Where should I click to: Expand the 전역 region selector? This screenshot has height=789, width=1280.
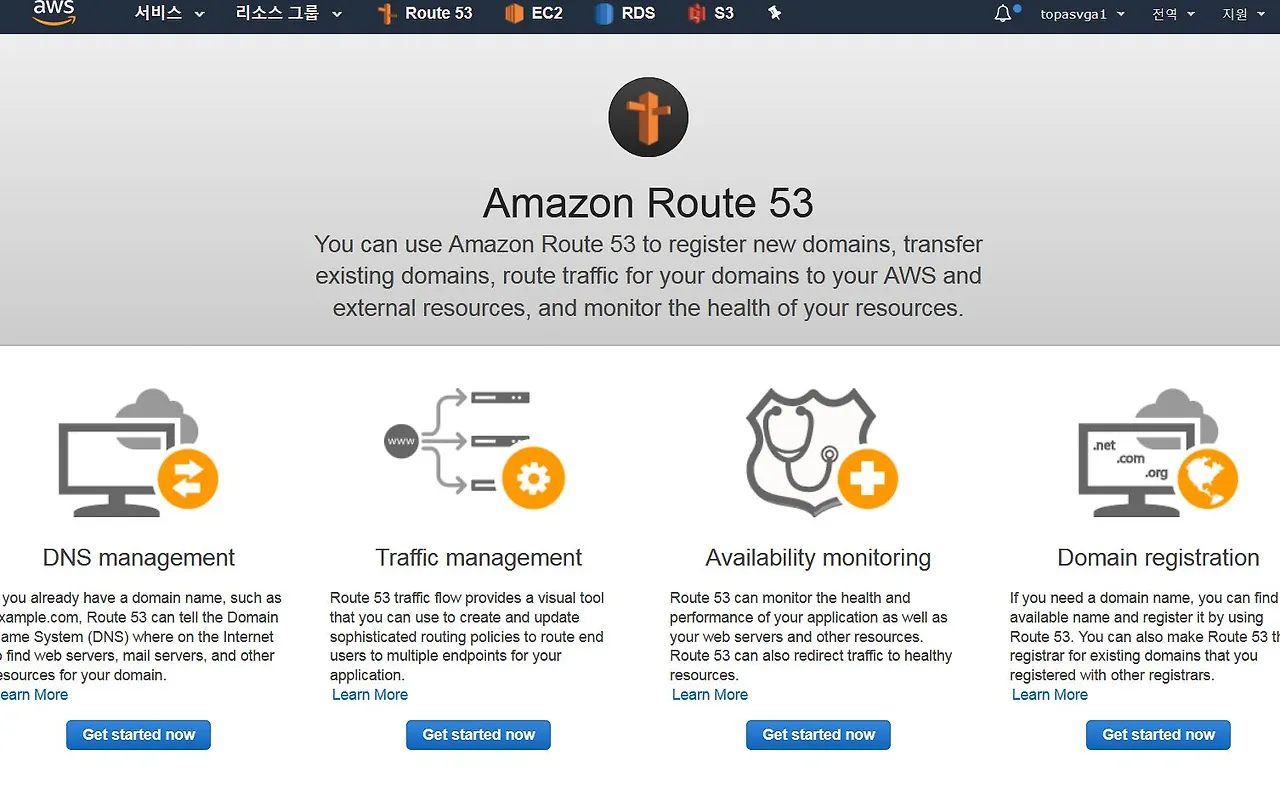pos(1173,14)
